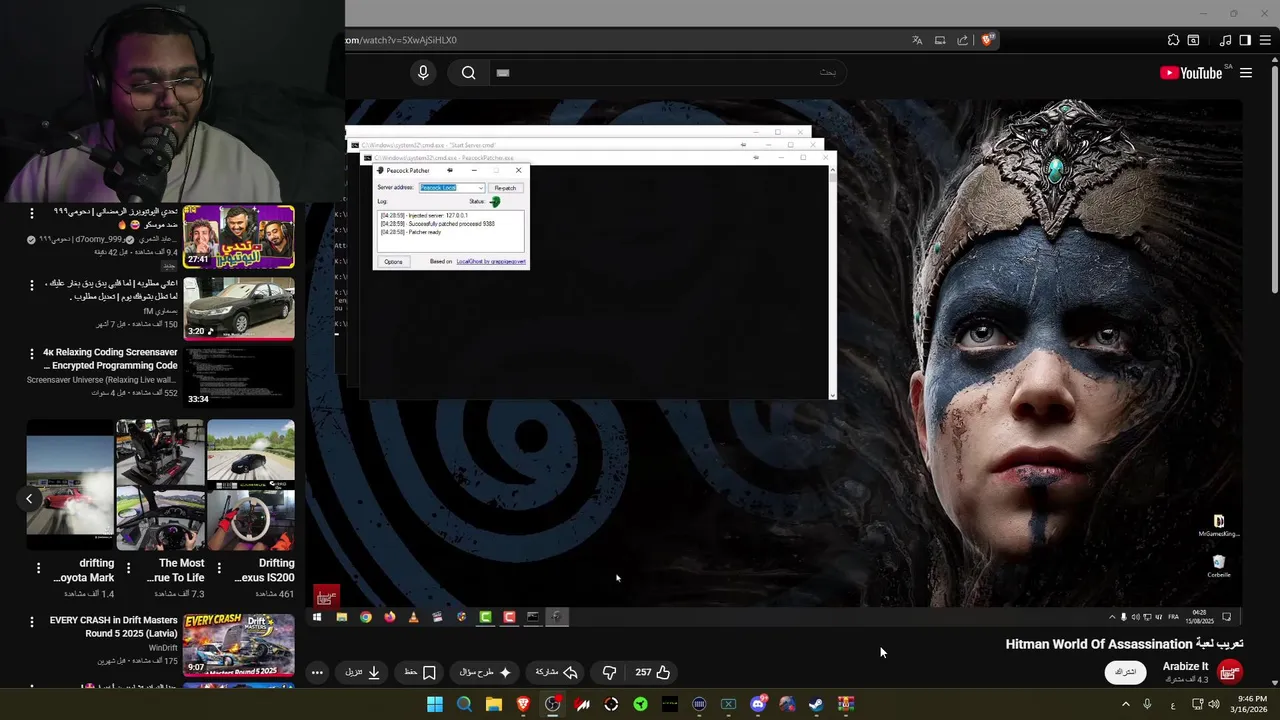Click the Windows Start button on taskbar
This screenshot has width=1280, height=720.
(x=435, y=704)
